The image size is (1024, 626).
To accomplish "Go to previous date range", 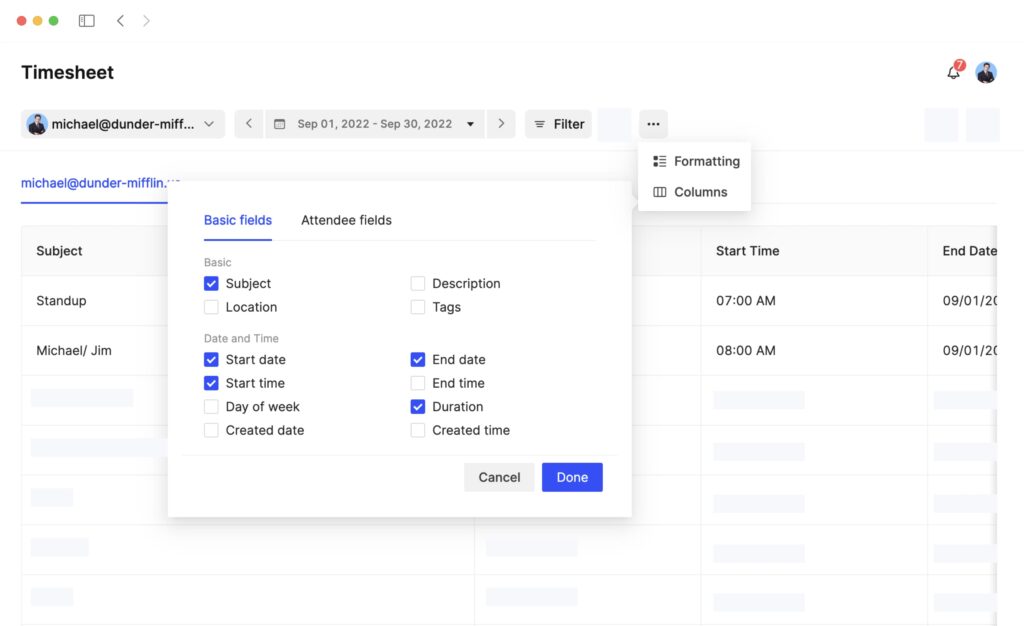I will coord(249,124).
